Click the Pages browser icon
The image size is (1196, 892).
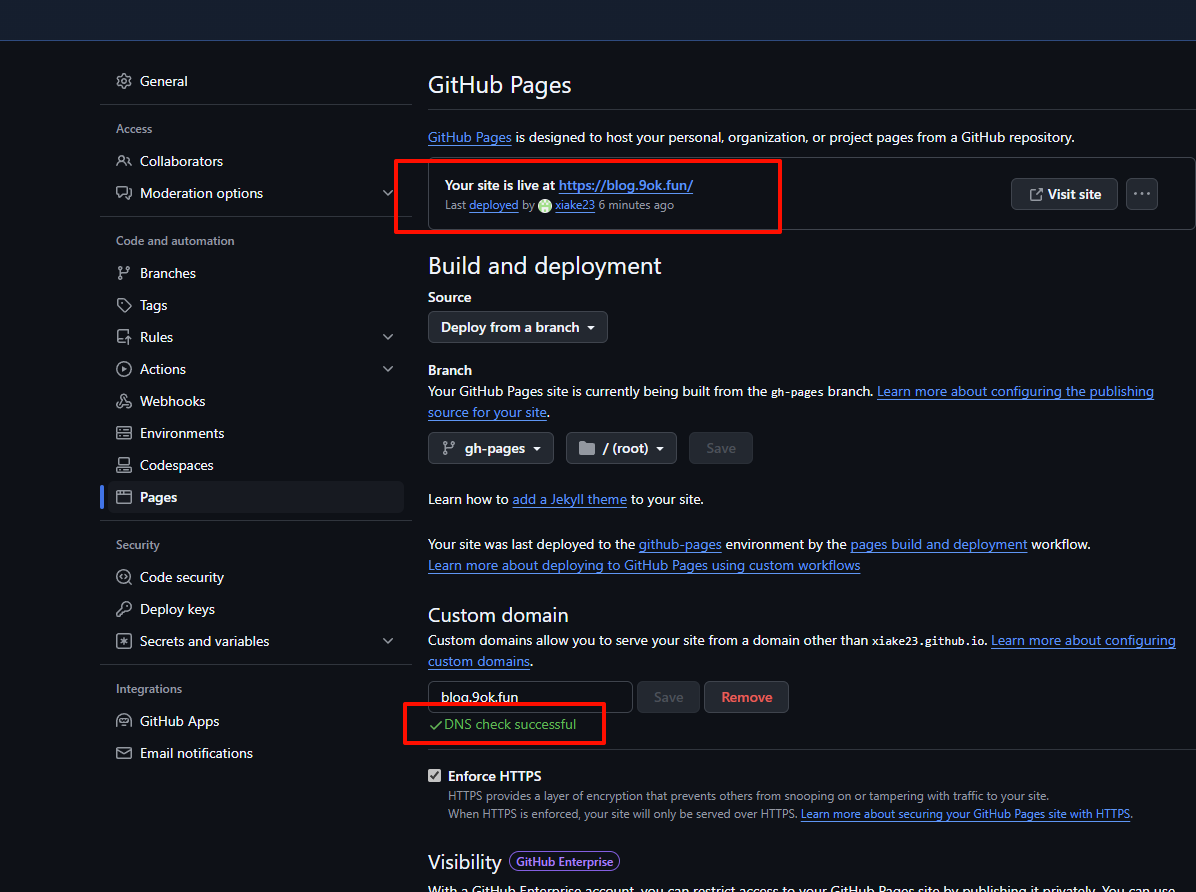(124, 498)
